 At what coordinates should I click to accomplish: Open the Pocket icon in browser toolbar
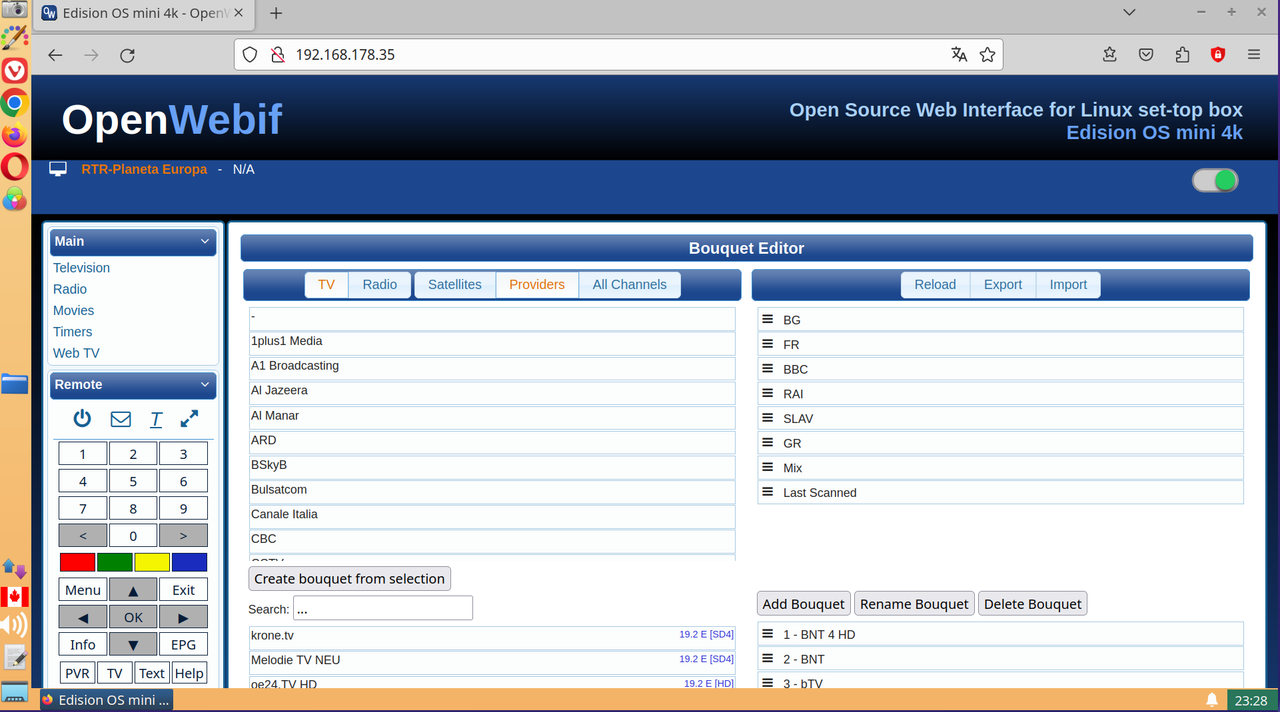(x=1146, y=55)
